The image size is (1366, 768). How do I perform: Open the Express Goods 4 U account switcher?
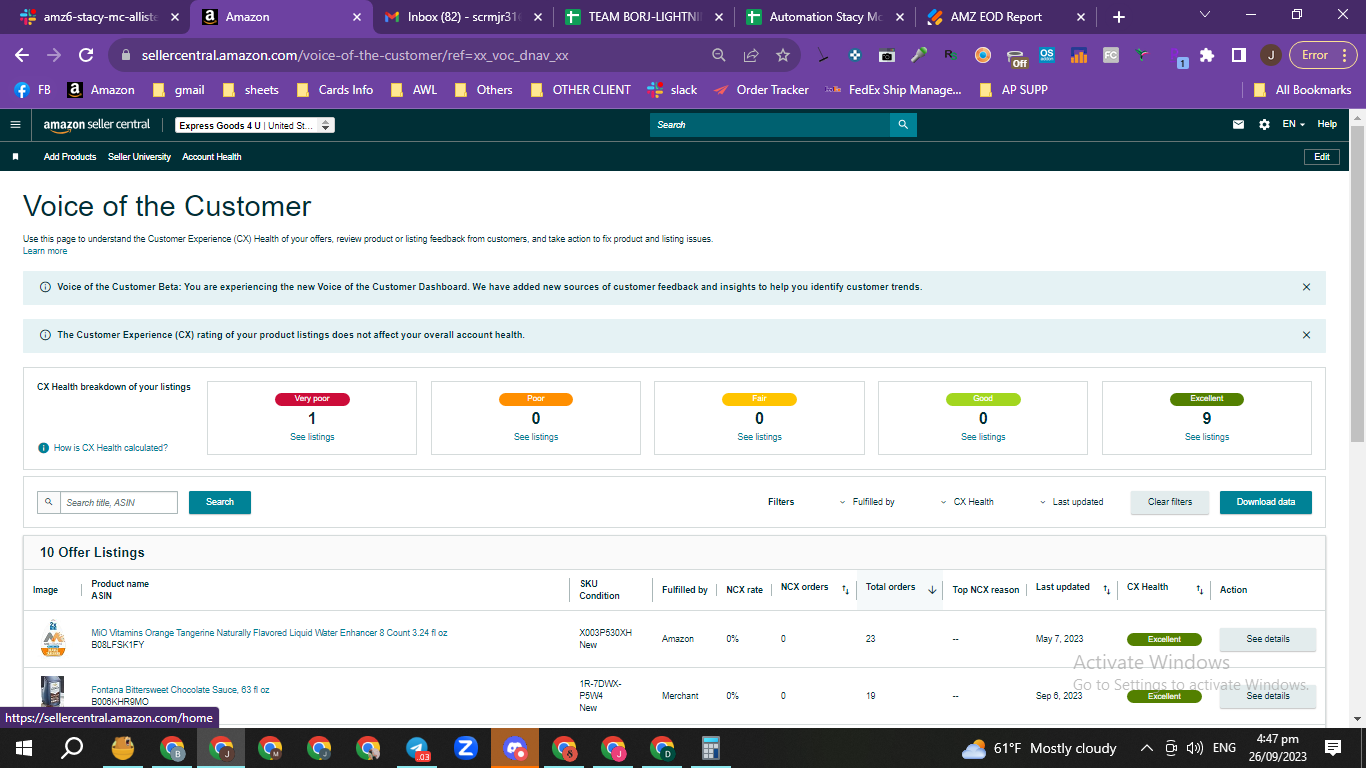(x=255, y=126)
